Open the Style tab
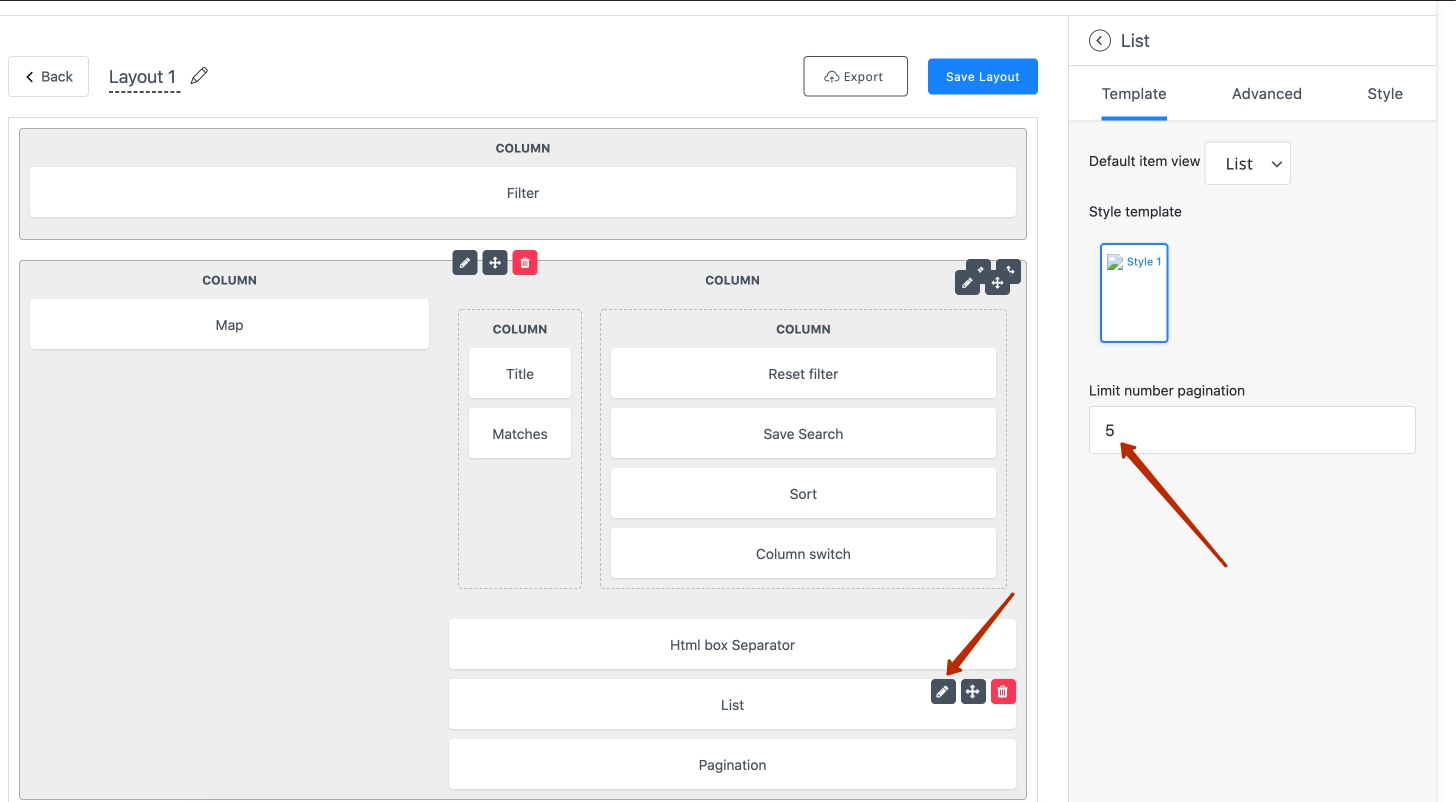Screen dimensions: 1456x802 (1384, 94)
